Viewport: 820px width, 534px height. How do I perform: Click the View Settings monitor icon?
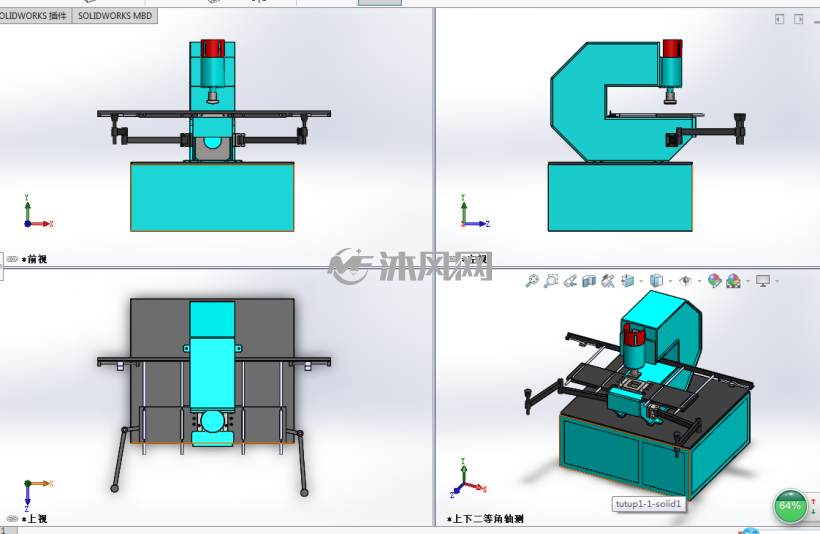(763, 281)
